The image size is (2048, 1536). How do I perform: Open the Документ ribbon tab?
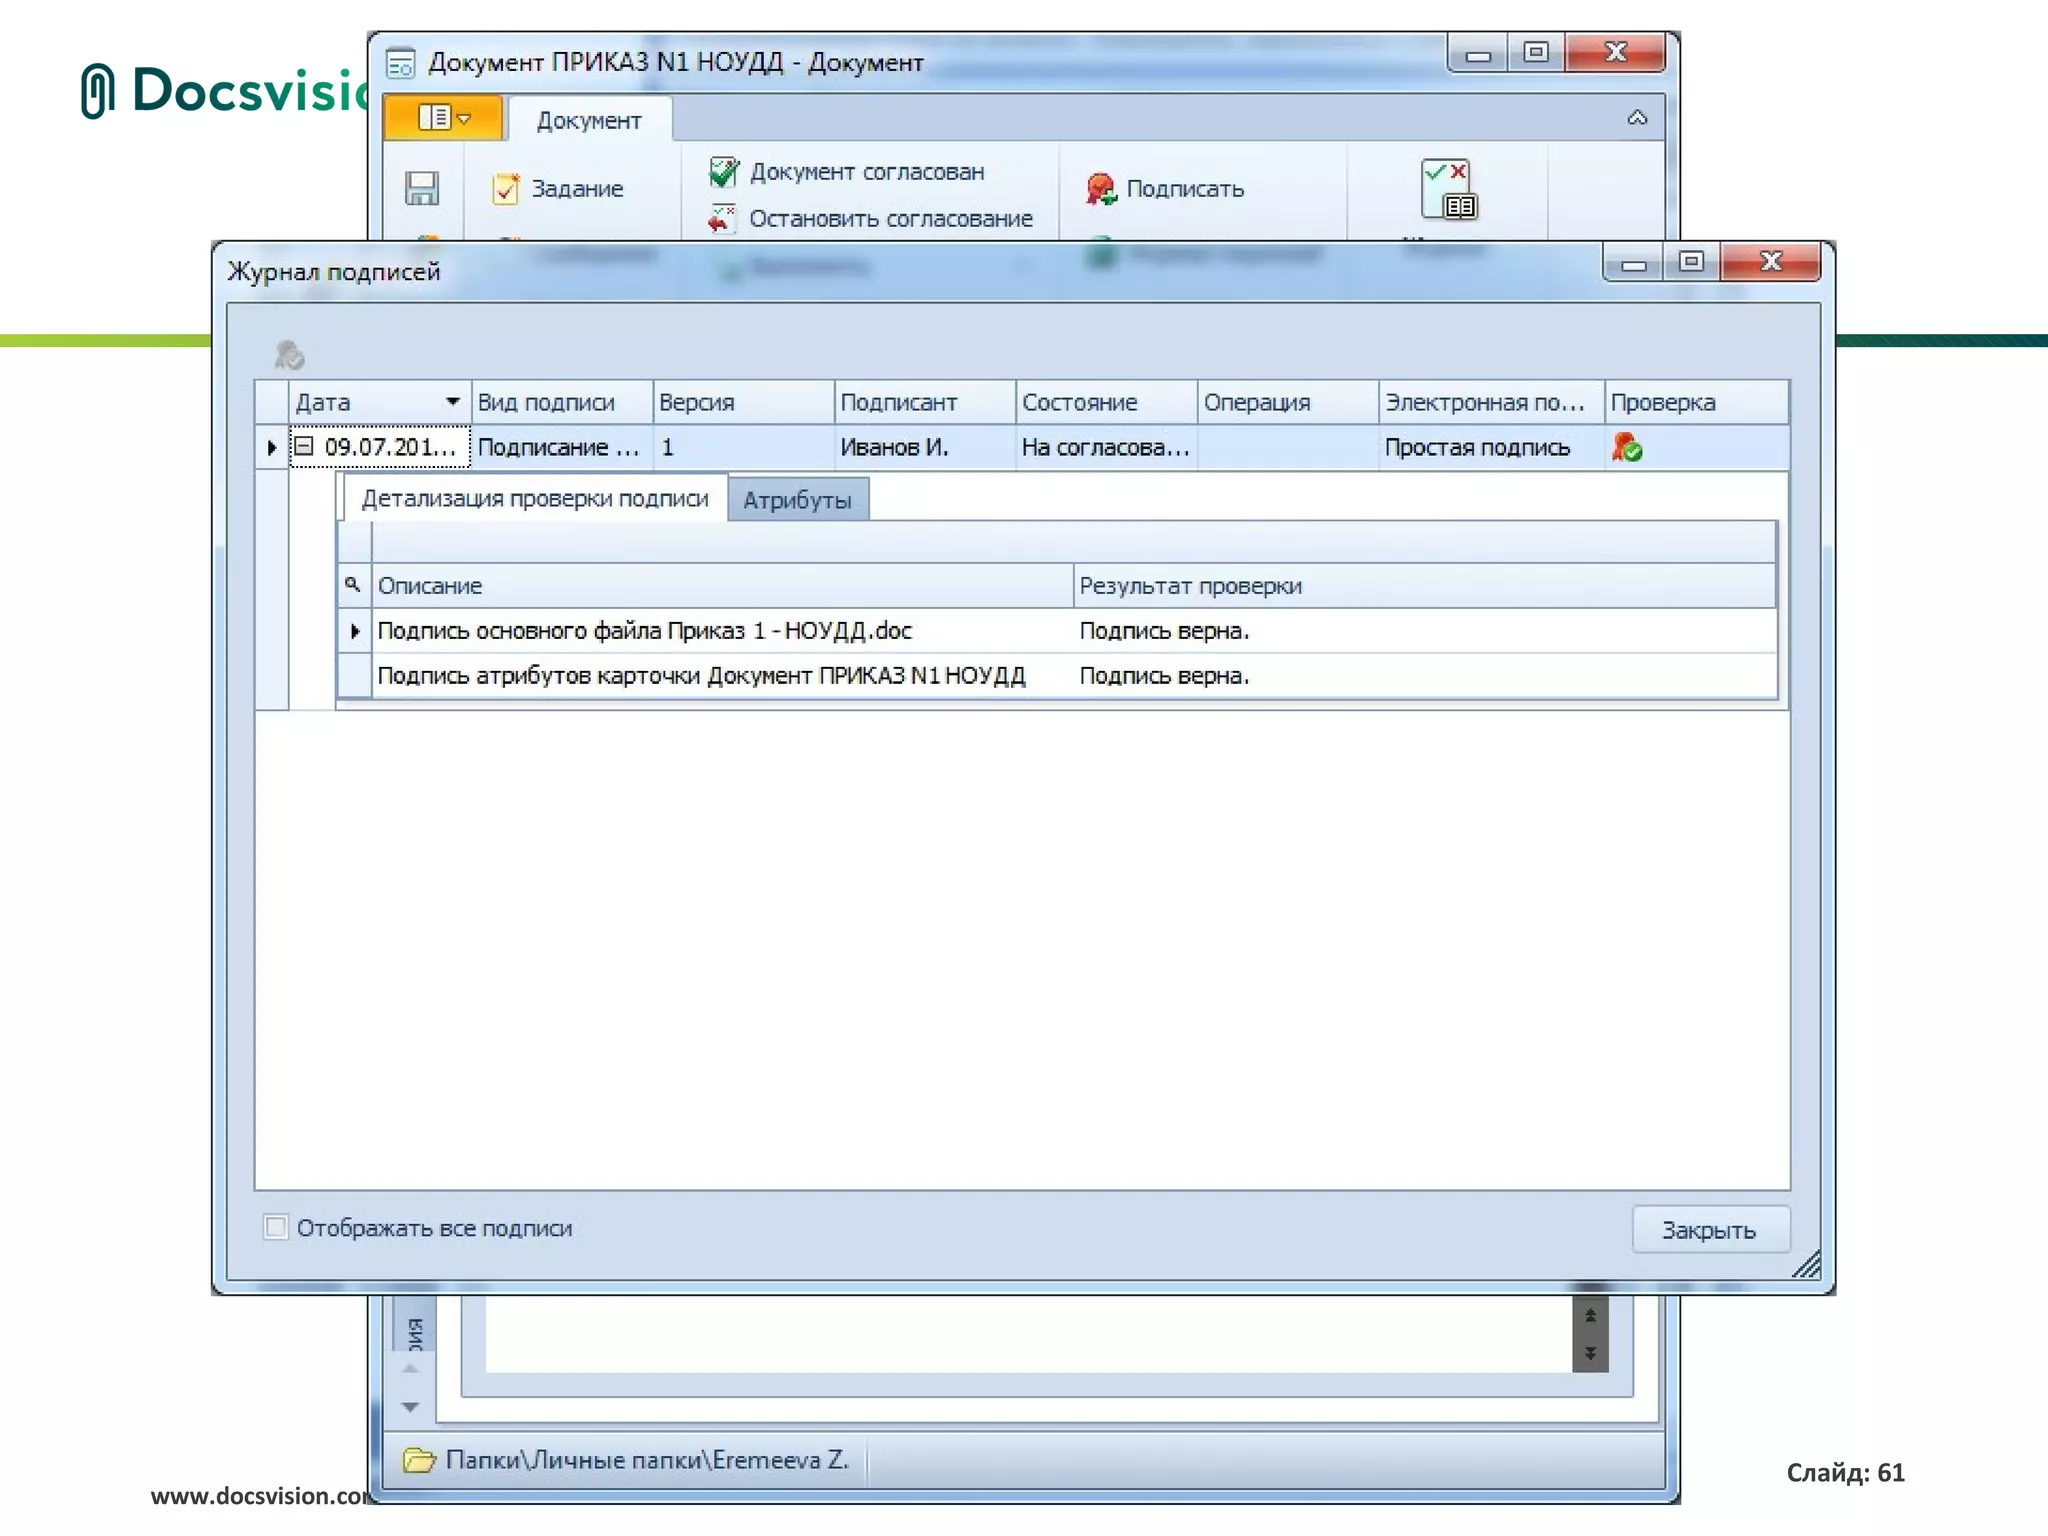(588, 120)
